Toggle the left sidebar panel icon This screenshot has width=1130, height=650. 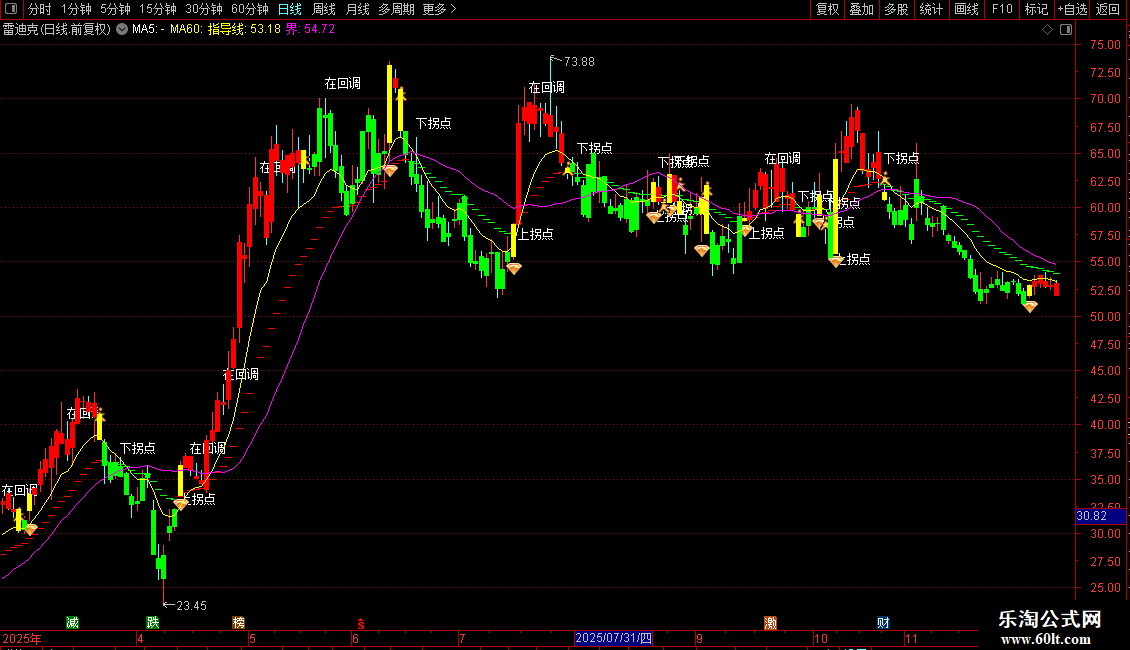11,9
